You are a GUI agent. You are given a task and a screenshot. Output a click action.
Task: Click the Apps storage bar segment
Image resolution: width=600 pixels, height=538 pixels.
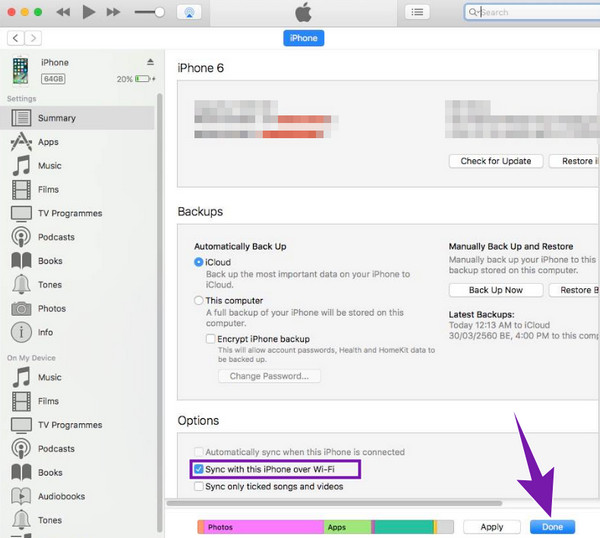coord(347,527)
